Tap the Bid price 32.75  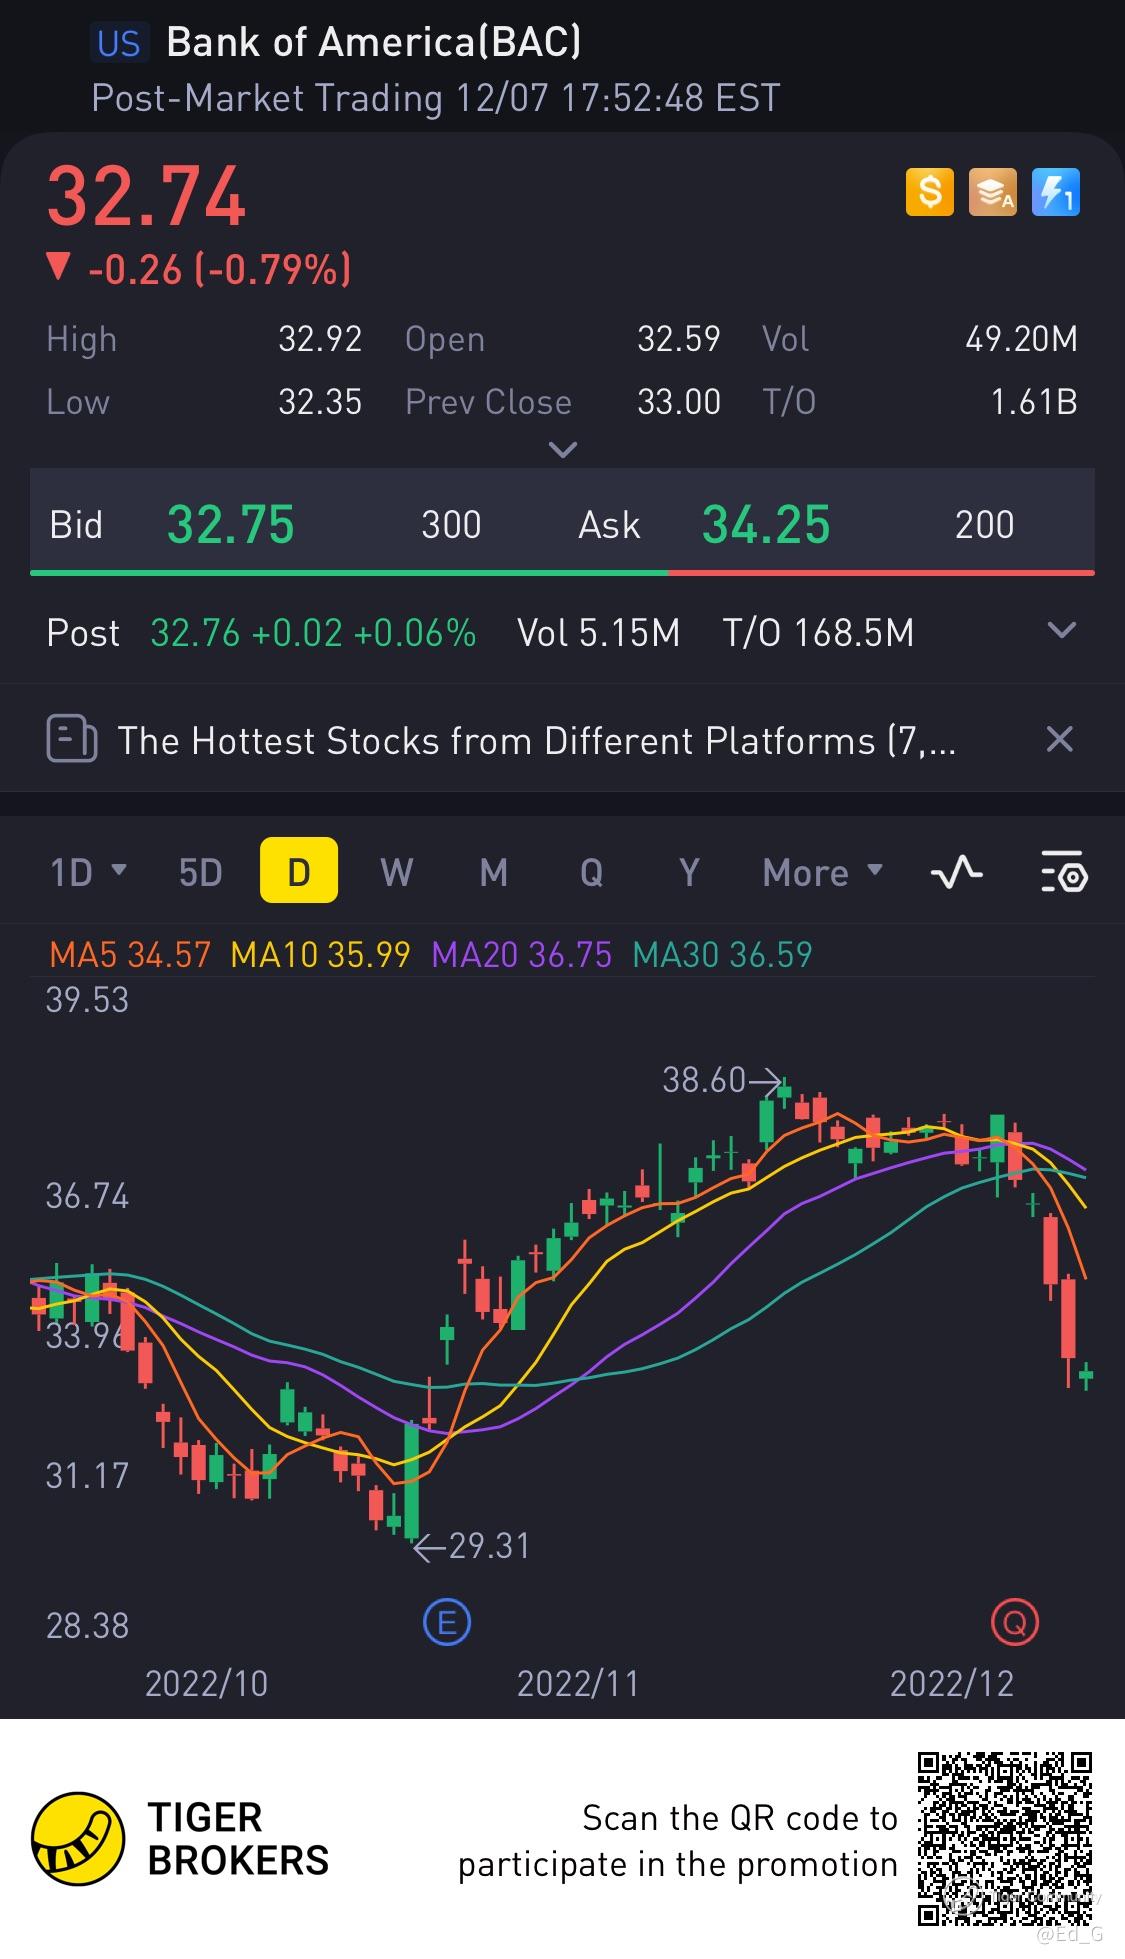(231, 524)
